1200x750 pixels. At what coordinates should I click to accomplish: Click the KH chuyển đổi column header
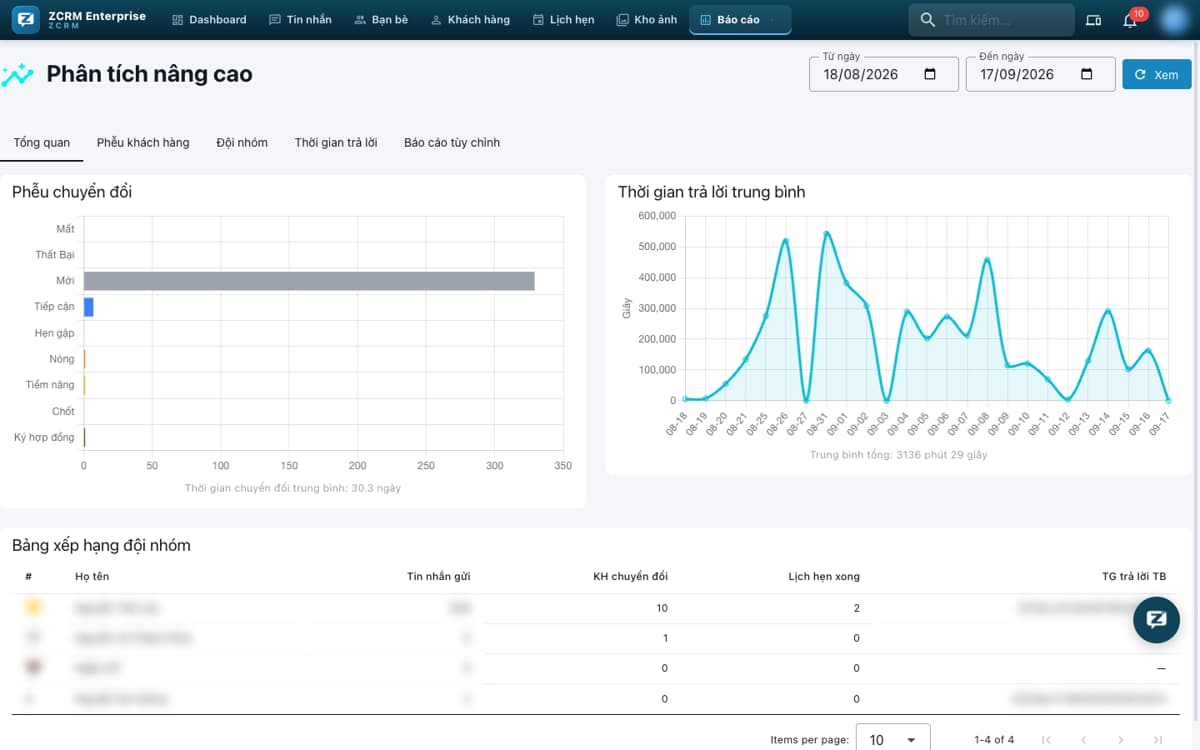coord(630,576)
